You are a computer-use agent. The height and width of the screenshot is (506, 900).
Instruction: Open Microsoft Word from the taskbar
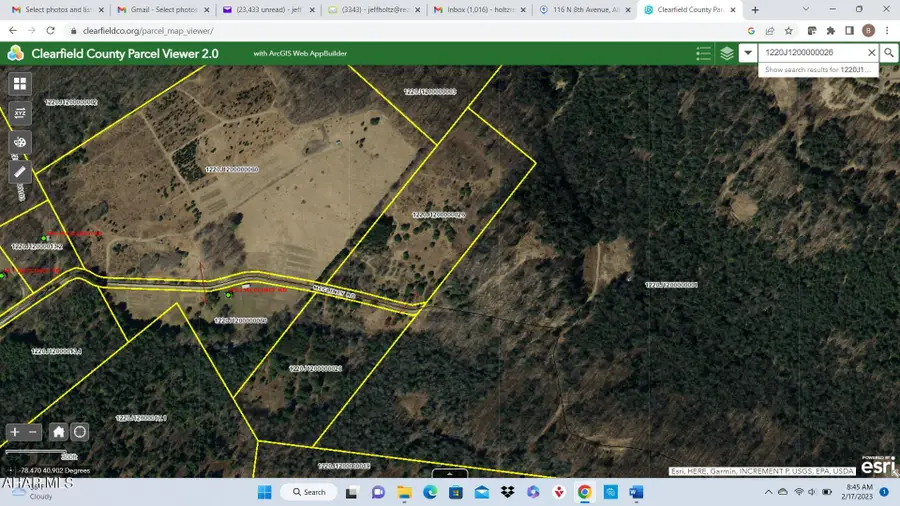click(x=637, y=492)
